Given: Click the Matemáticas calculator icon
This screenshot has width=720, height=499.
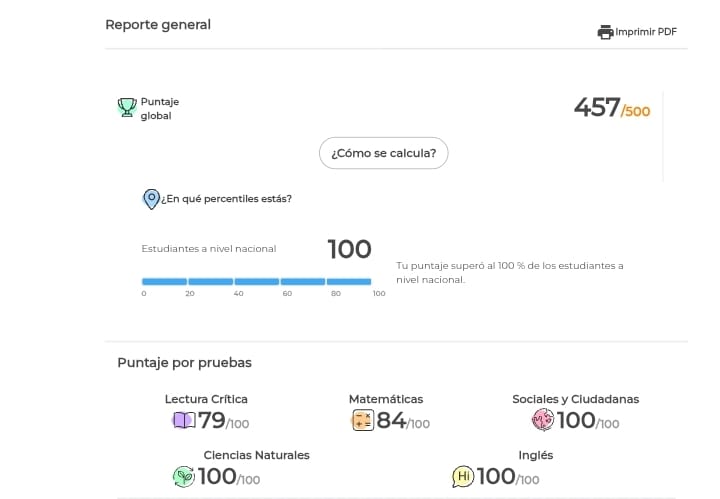Looking at the screenshot, I should (362, 421).
